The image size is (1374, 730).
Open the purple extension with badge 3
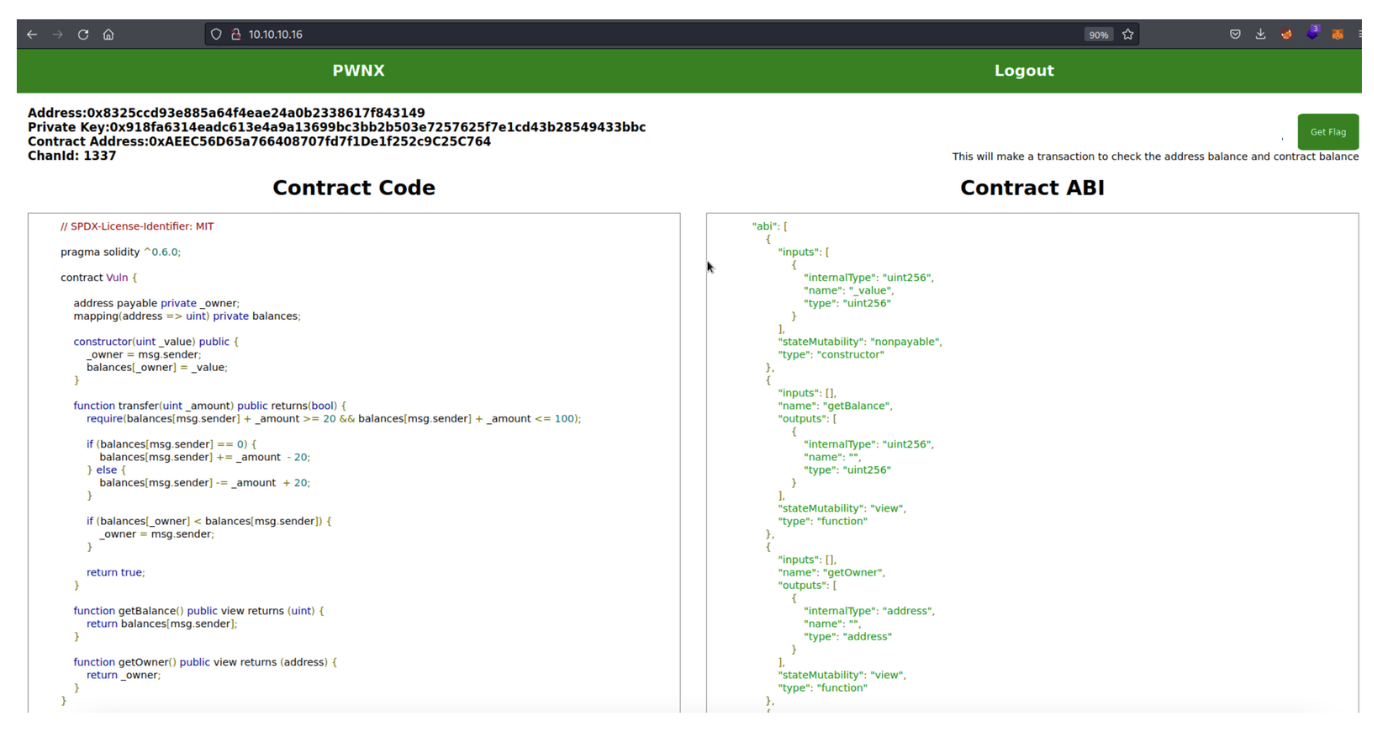tap(1313, 33)
